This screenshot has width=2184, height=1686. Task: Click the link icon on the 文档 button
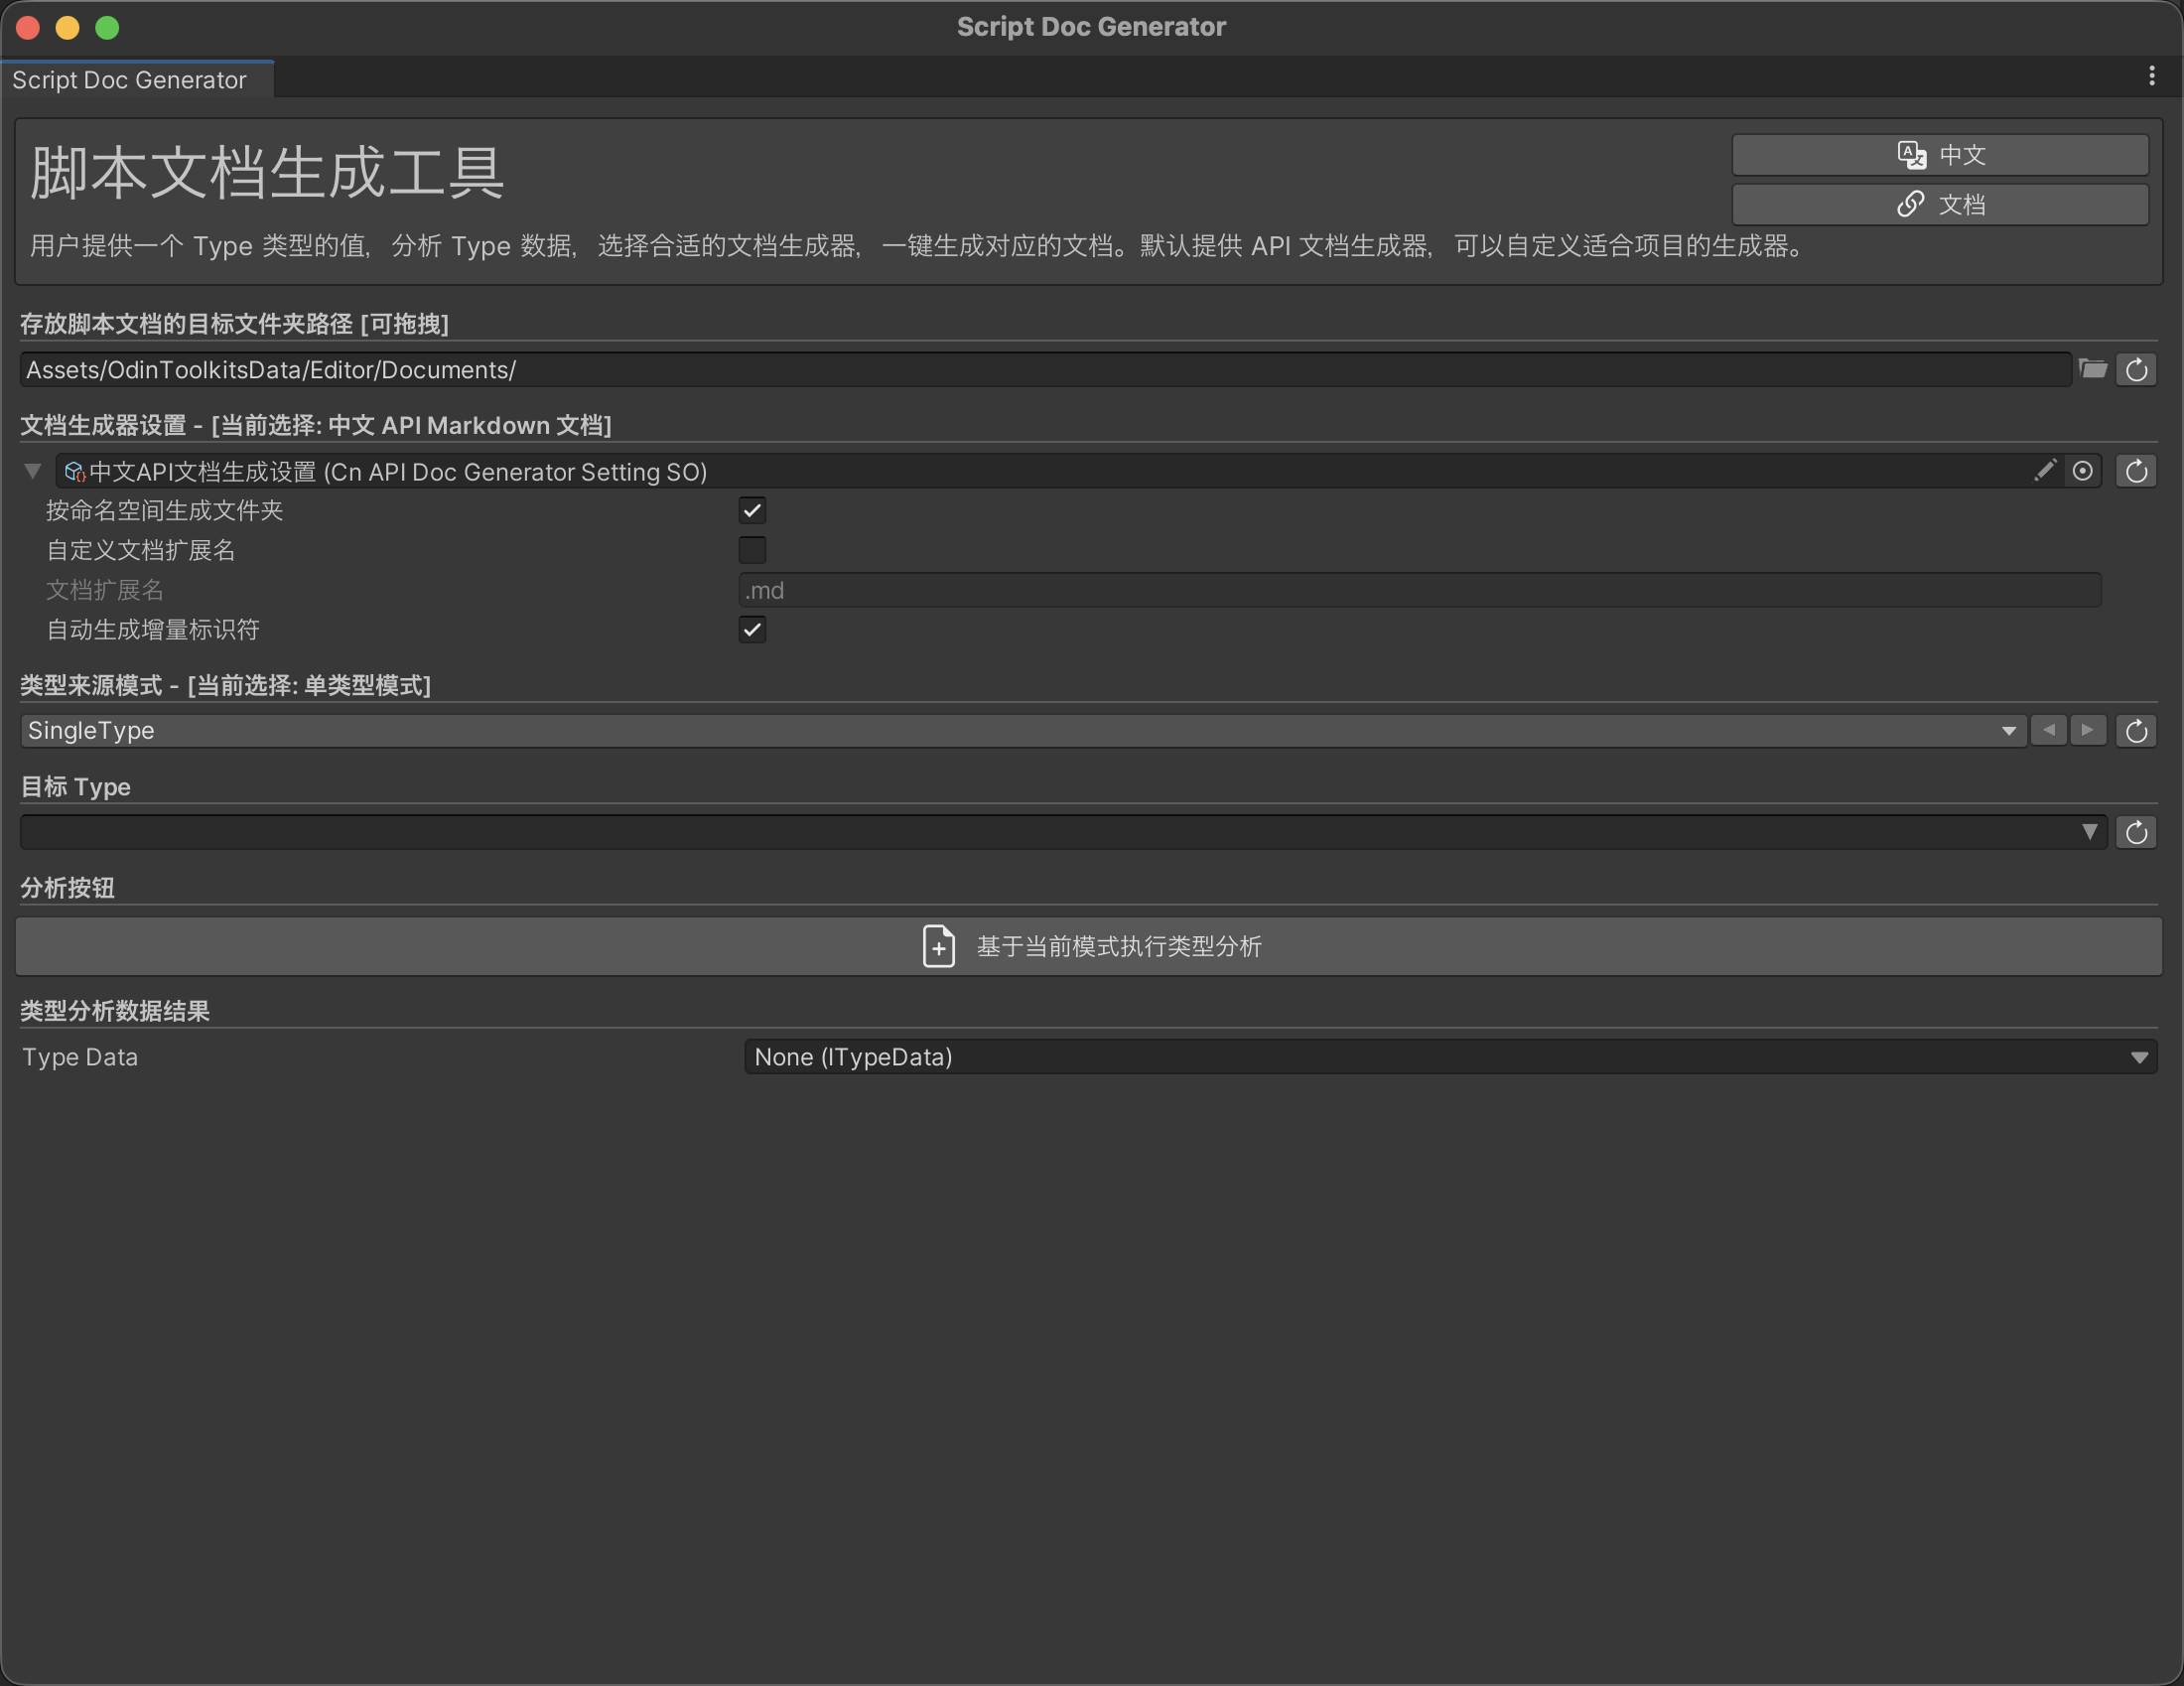pyautogui.click(x=1911, y=204)
